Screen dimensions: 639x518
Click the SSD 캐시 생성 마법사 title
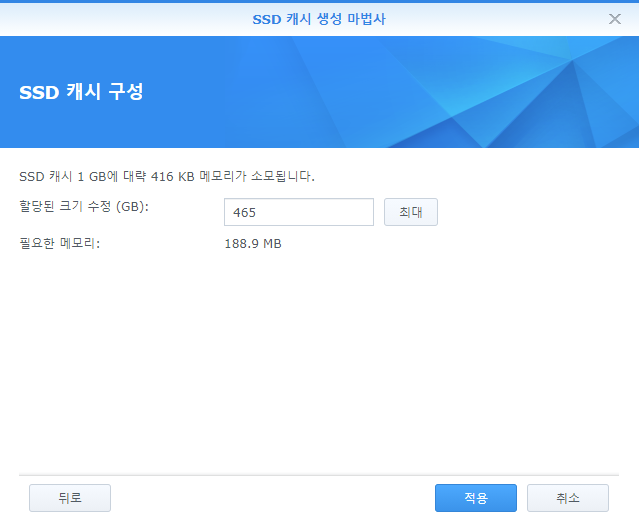319,19
